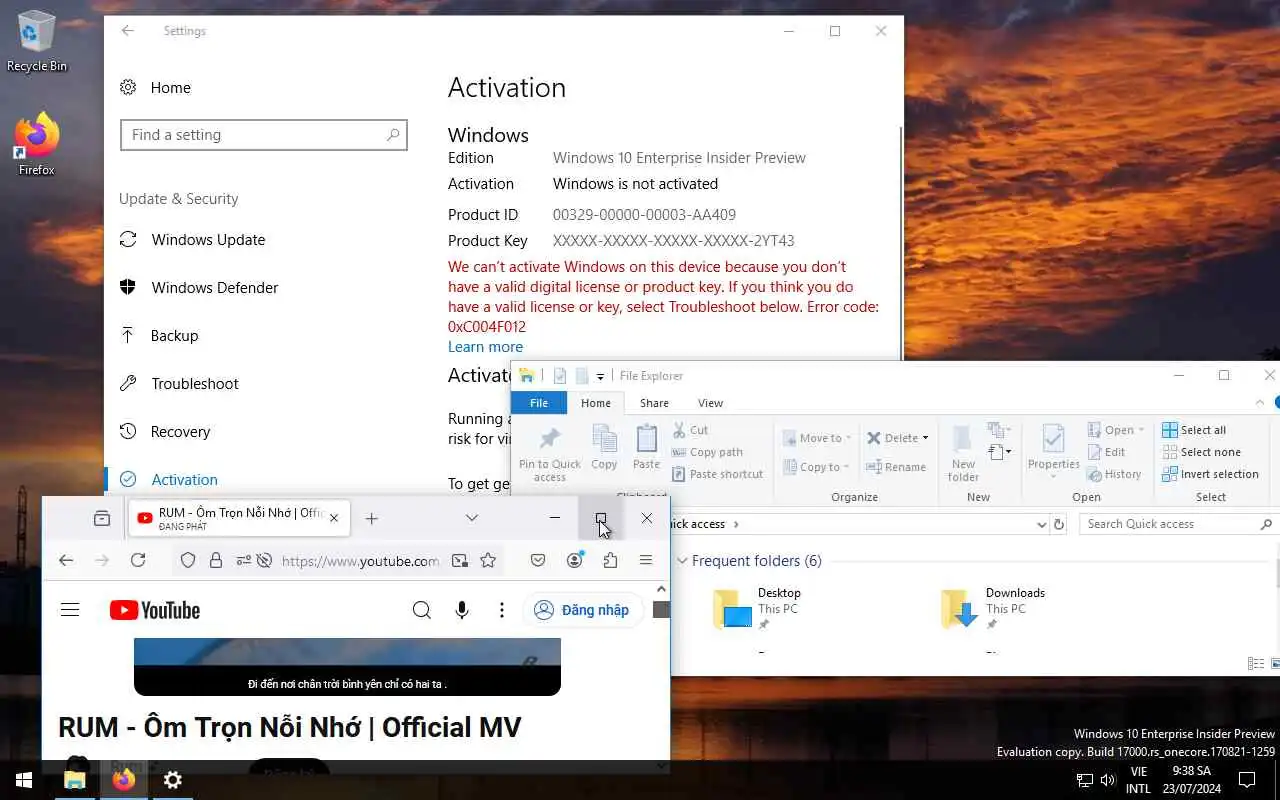The image size is (1280, 800).
Task: Open the Firefox application menu
Action: [646, 561]
